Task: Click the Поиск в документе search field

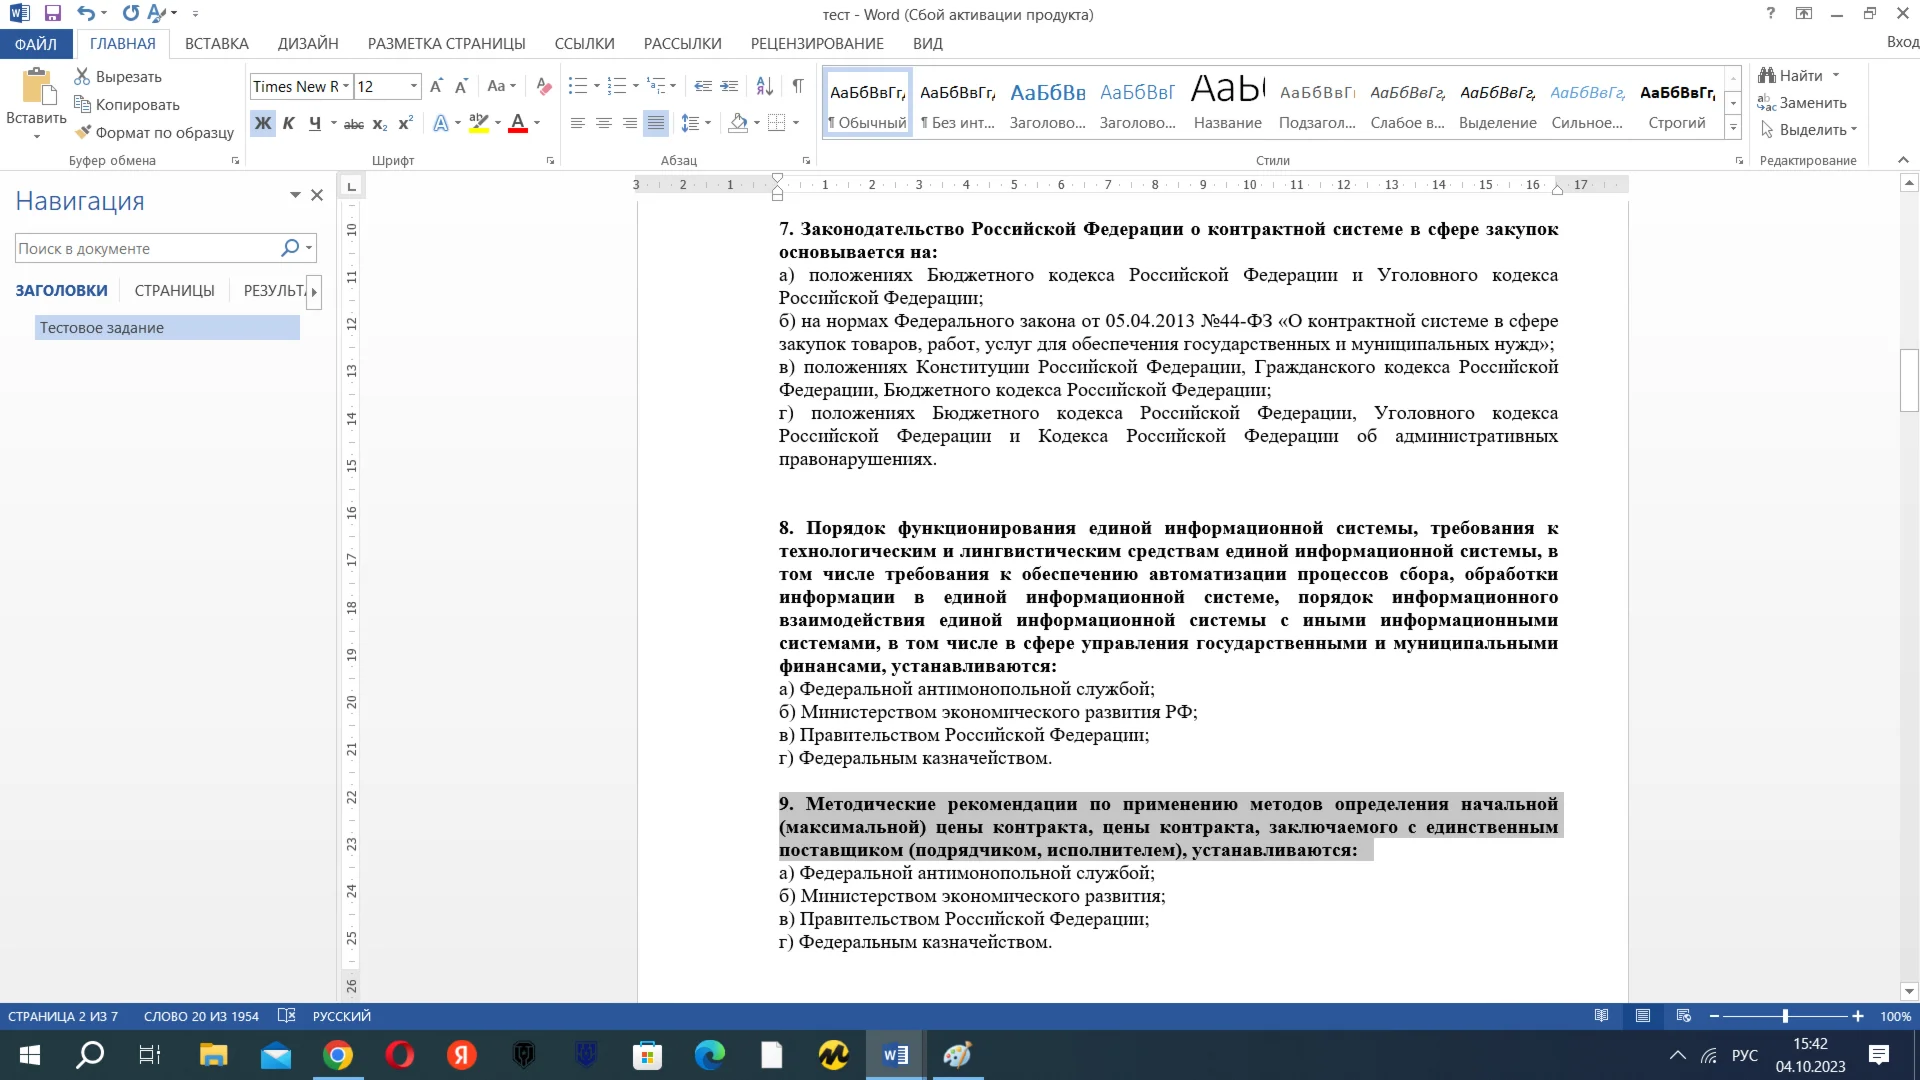Action: tap(147, 249)
